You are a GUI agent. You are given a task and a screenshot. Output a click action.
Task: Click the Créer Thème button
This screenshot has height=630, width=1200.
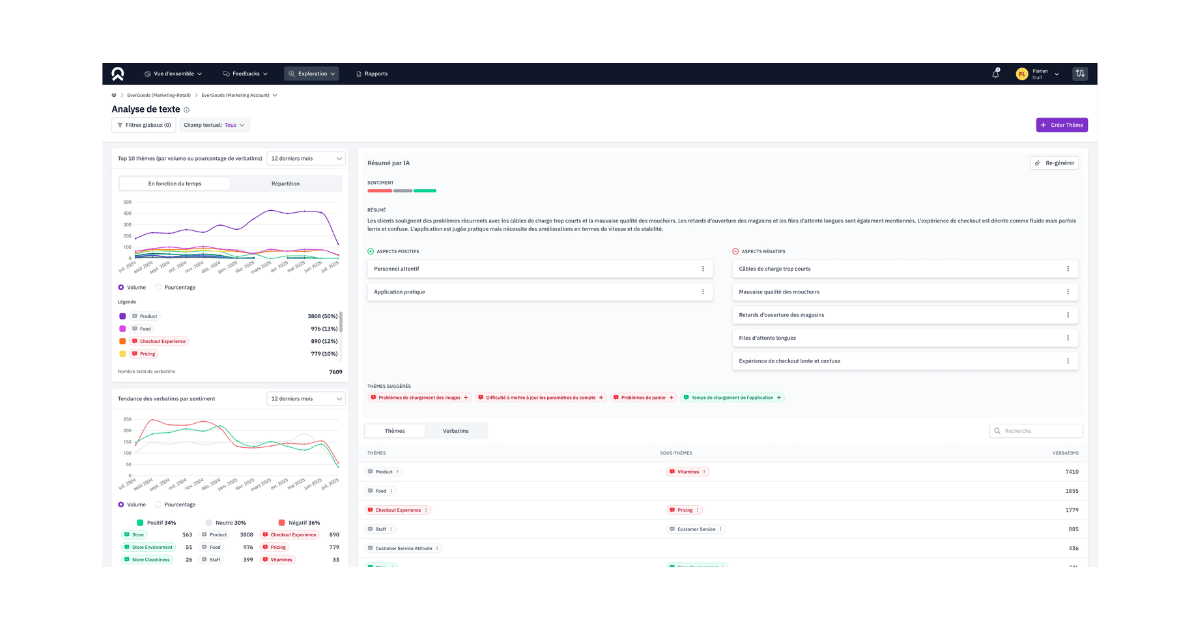tap(1062, 125)
